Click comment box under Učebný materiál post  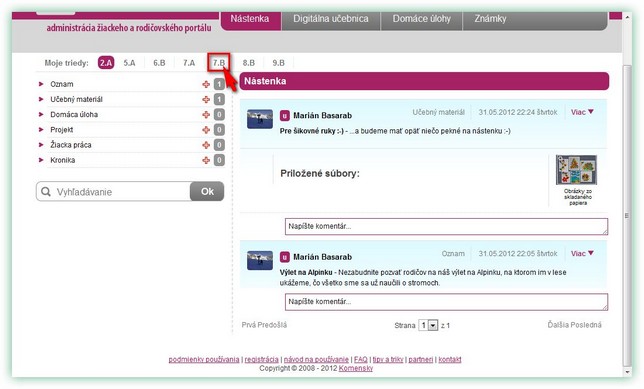(x=446, y=226)
